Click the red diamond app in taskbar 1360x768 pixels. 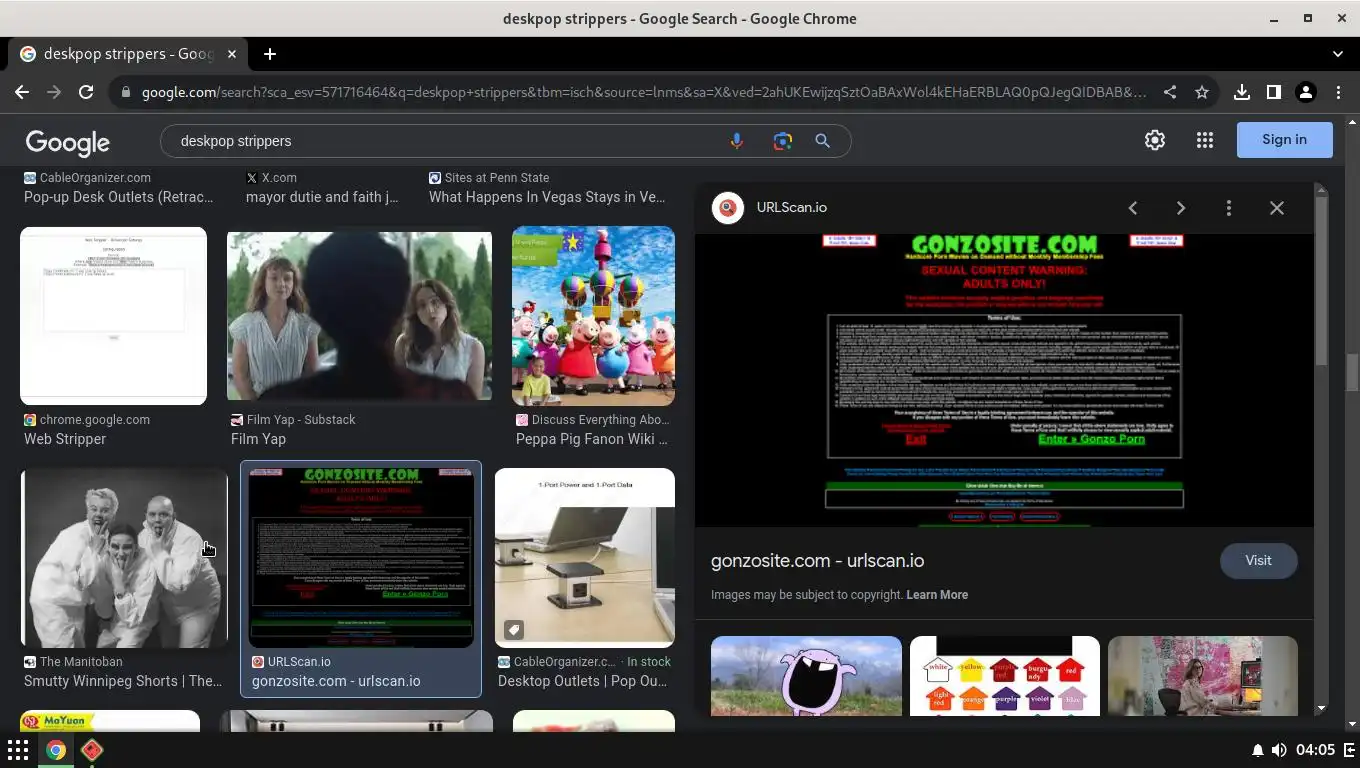click(x=92, y=750)
